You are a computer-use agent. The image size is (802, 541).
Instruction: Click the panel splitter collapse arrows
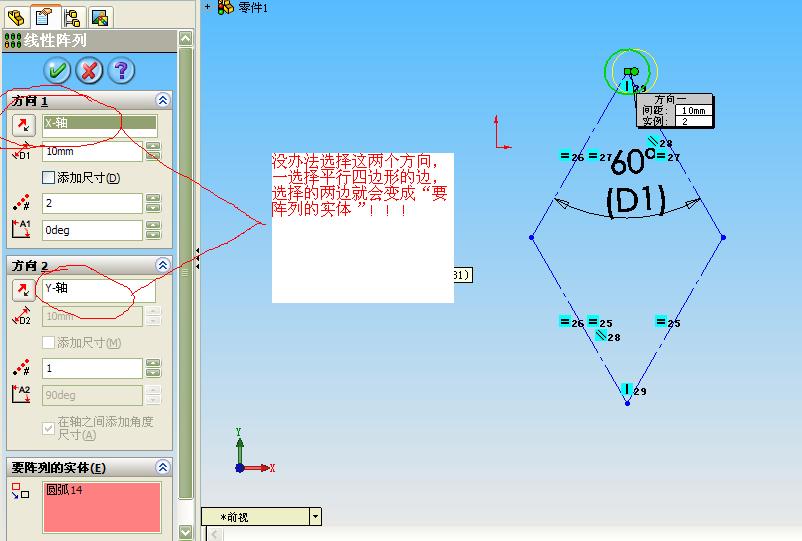point(197,259)
